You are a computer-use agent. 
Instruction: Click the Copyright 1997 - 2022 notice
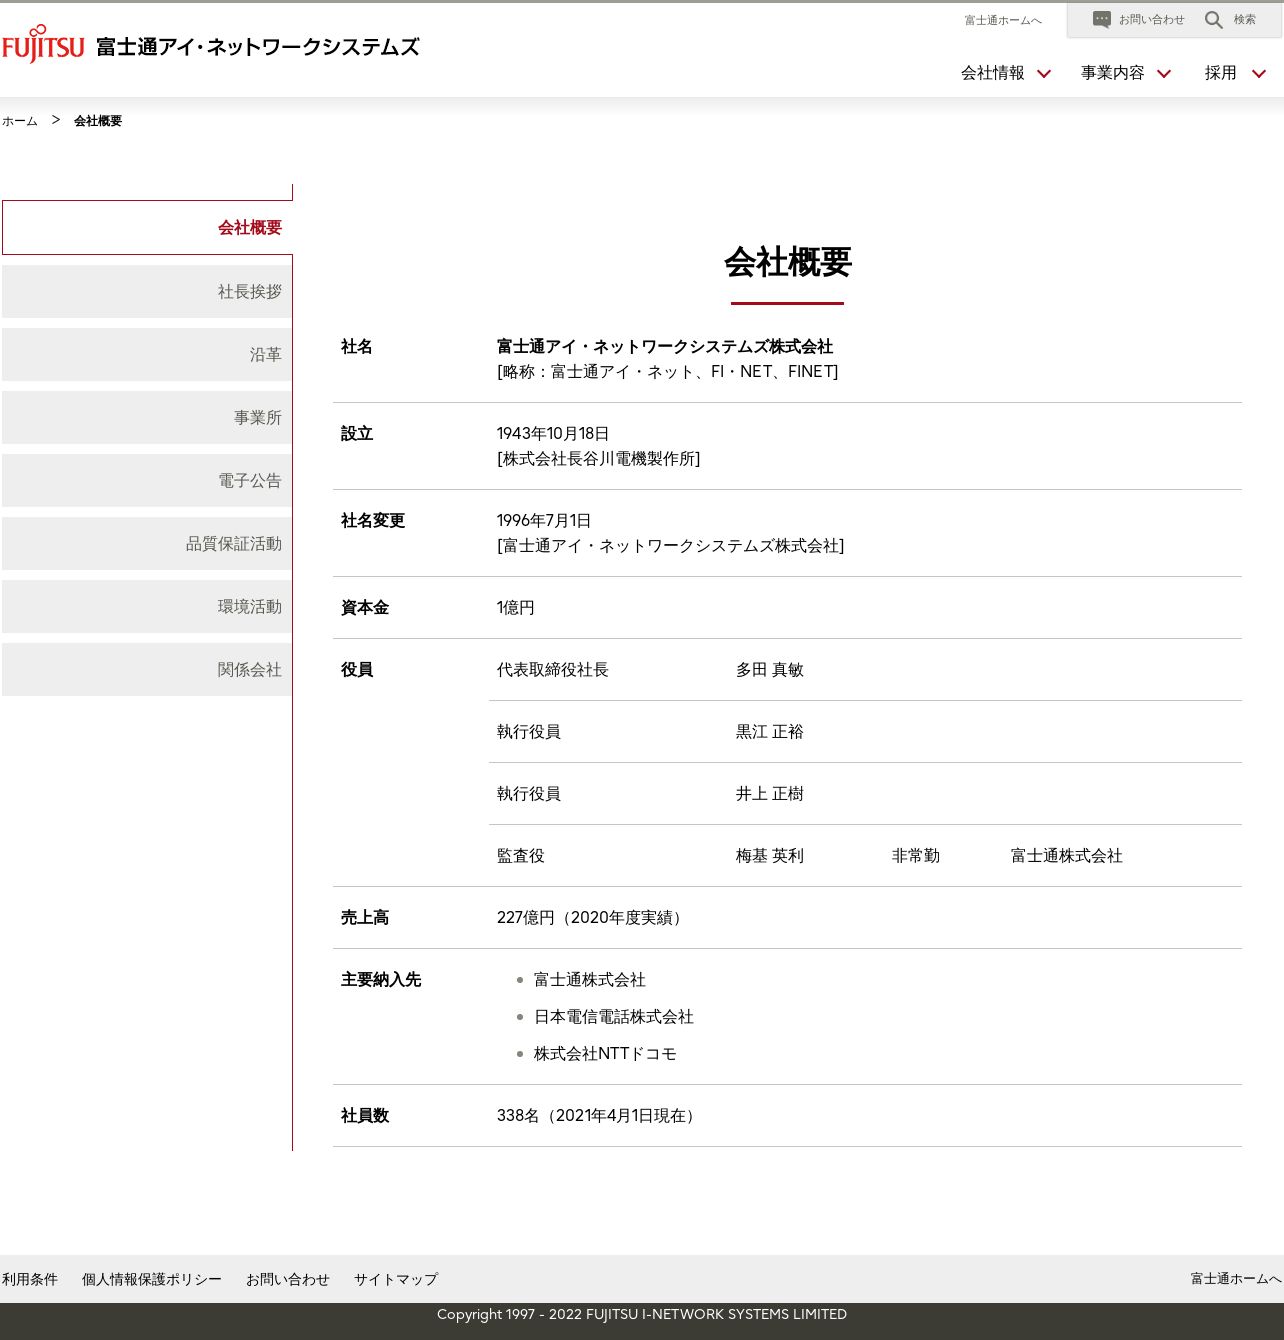click(x=642, y=1314)
